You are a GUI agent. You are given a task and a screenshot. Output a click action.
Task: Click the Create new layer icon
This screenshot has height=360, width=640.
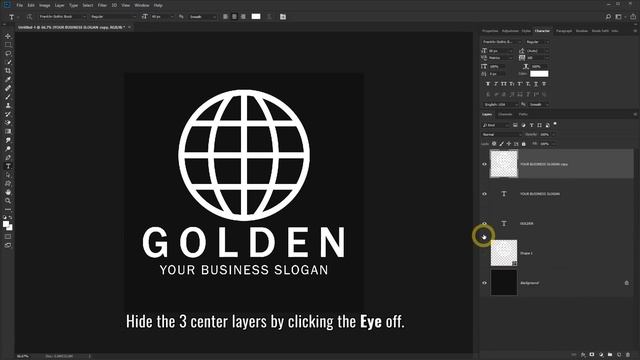[619, 355]
